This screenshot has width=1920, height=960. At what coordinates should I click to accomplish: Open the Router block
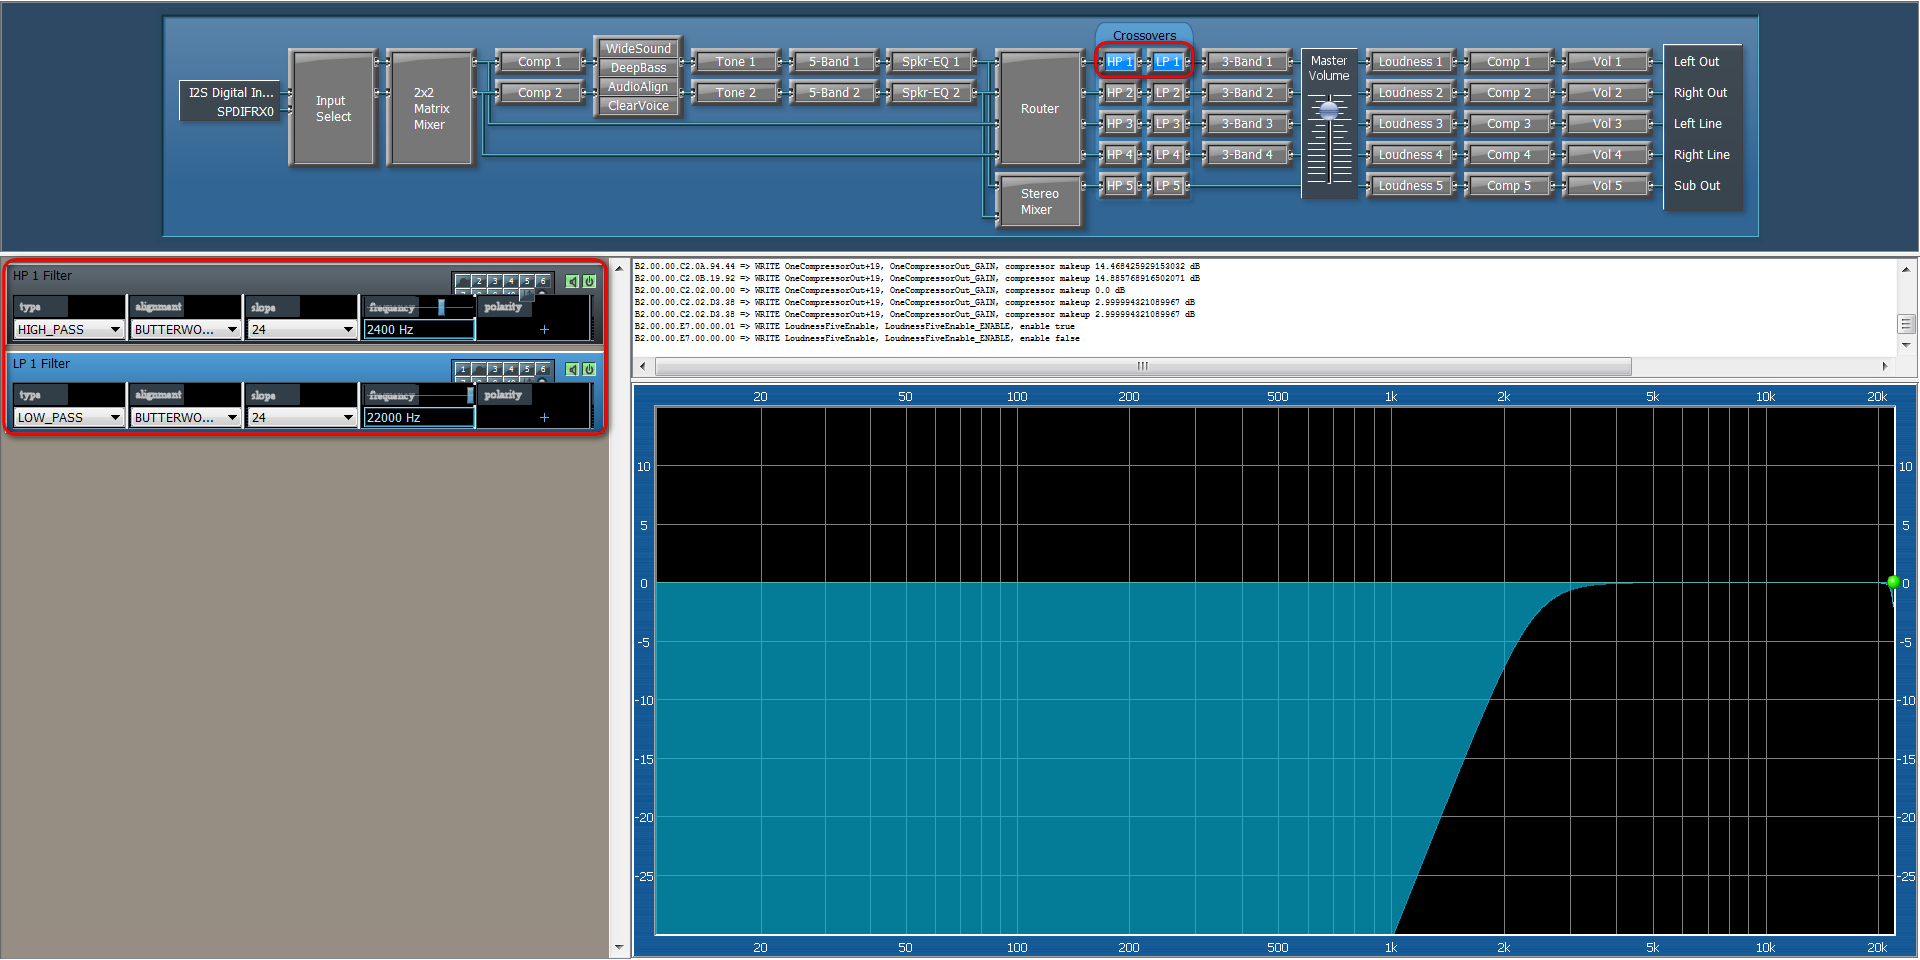(x=1040, y=108)
